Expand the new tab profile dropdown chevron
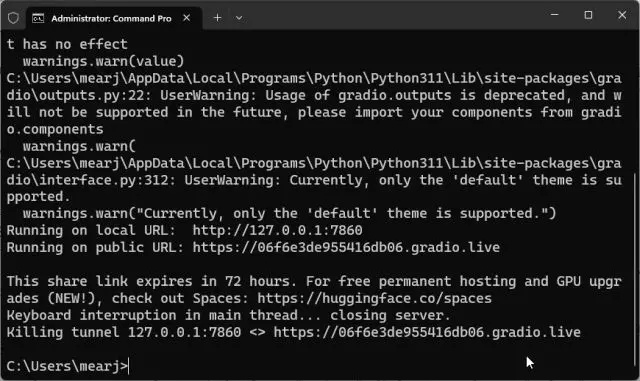Image resolution: width=640 pixels, height=381 pixels. click(x=239, y=18)
